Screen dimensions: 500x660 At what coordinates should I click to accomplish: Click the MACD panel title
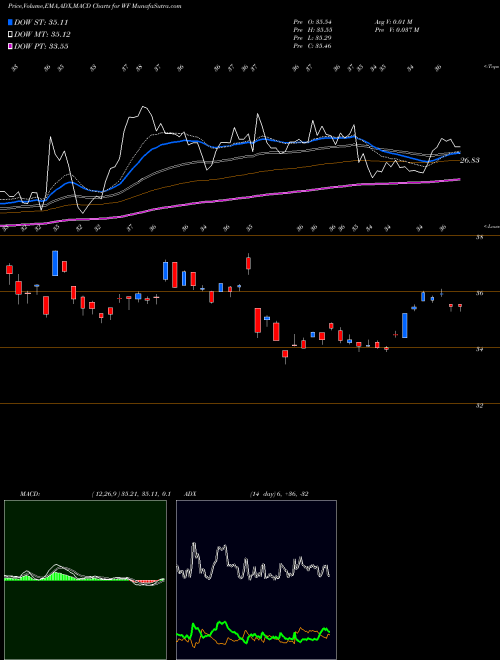pyautogui.click(x=30, y=494)
